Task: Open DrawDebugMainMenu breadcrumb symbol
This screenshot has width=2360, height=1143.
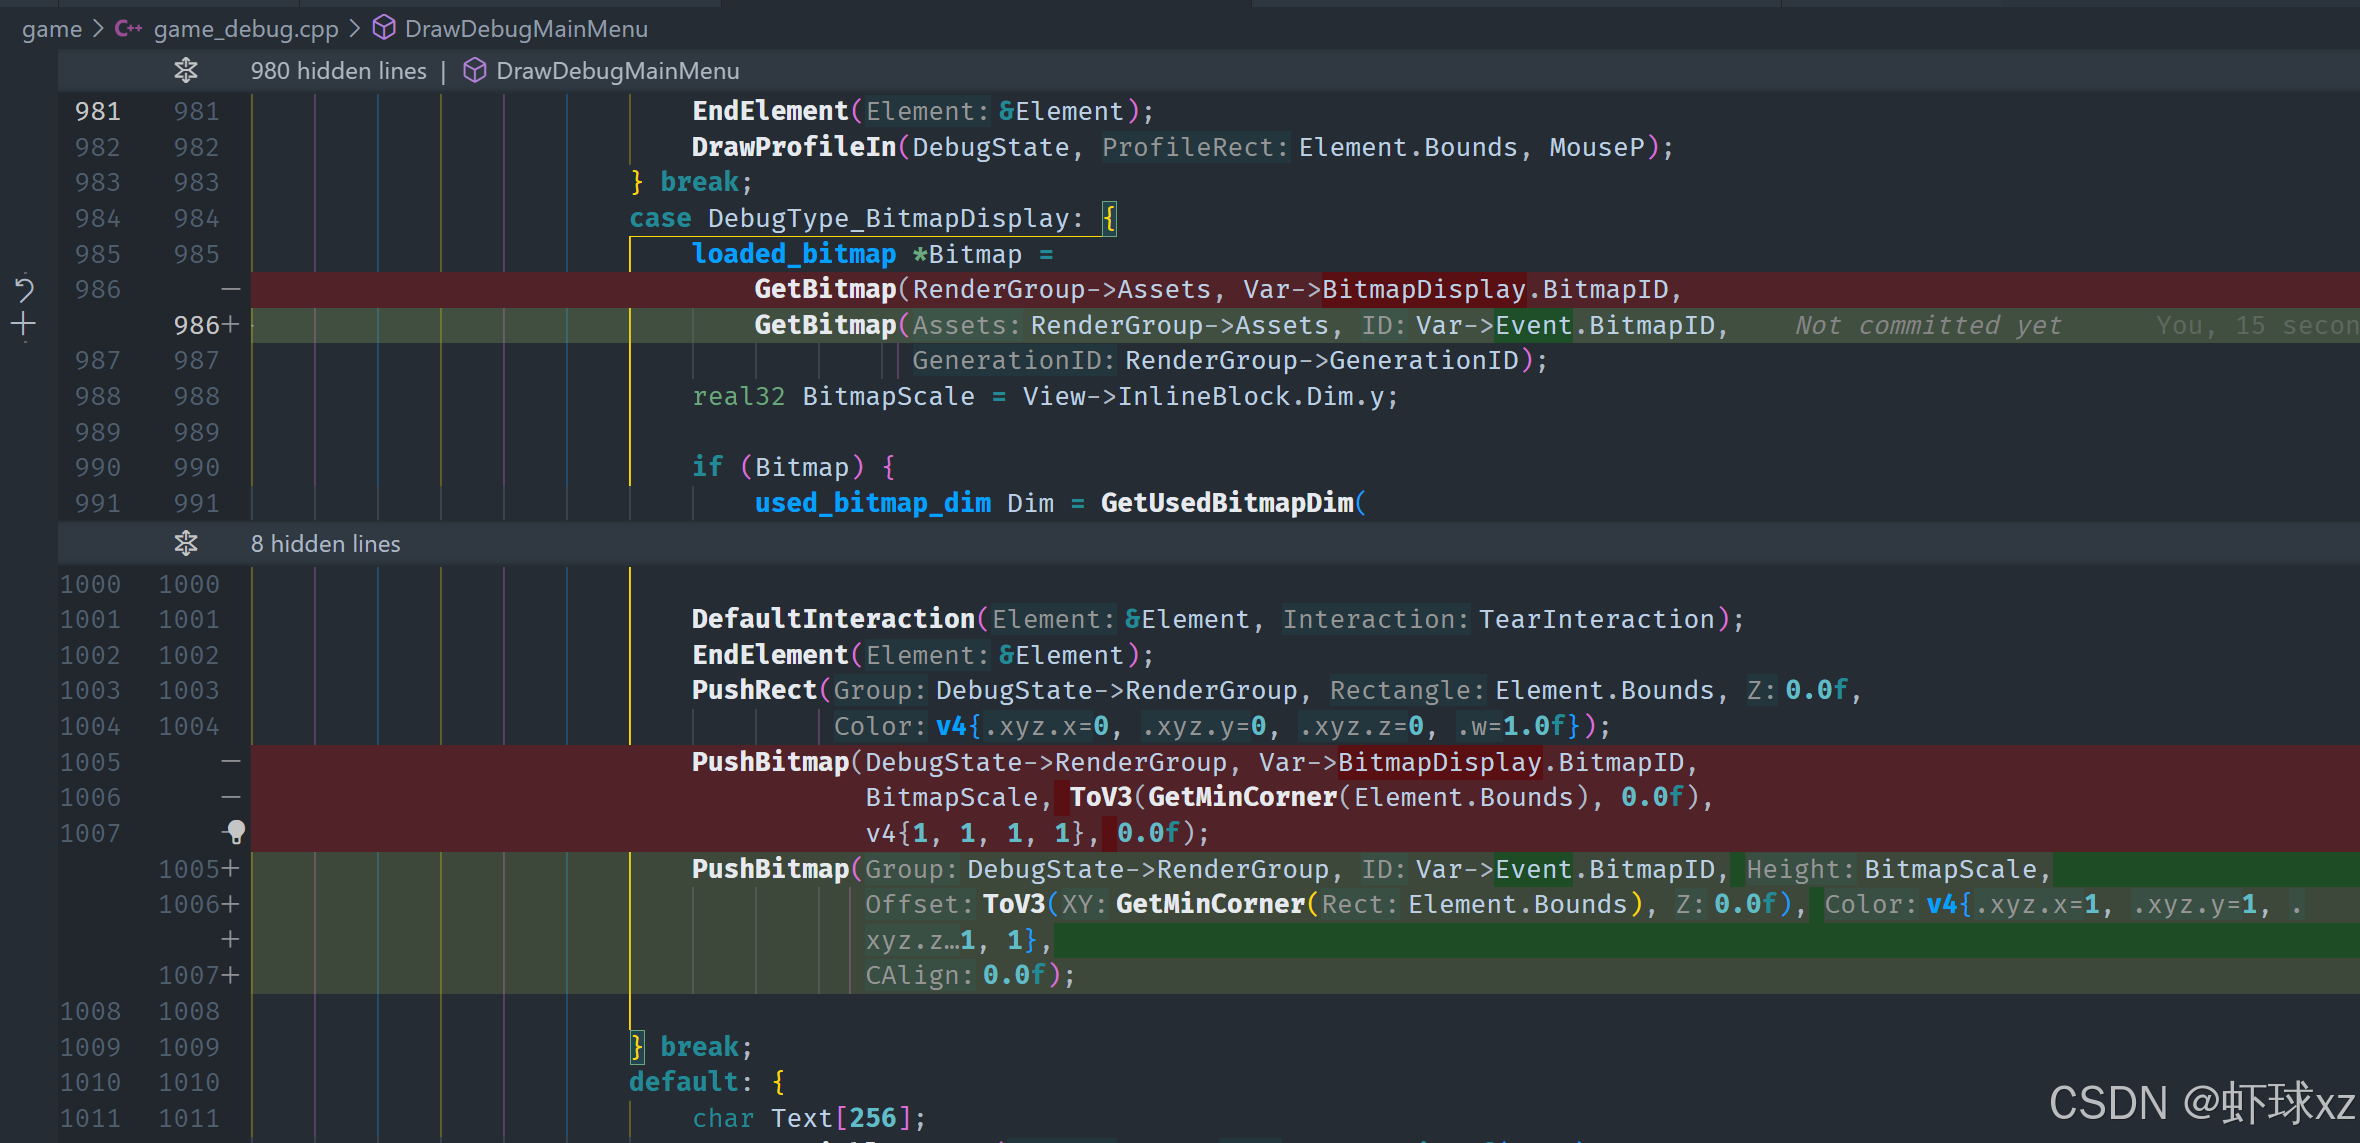Action: point(526,29)
